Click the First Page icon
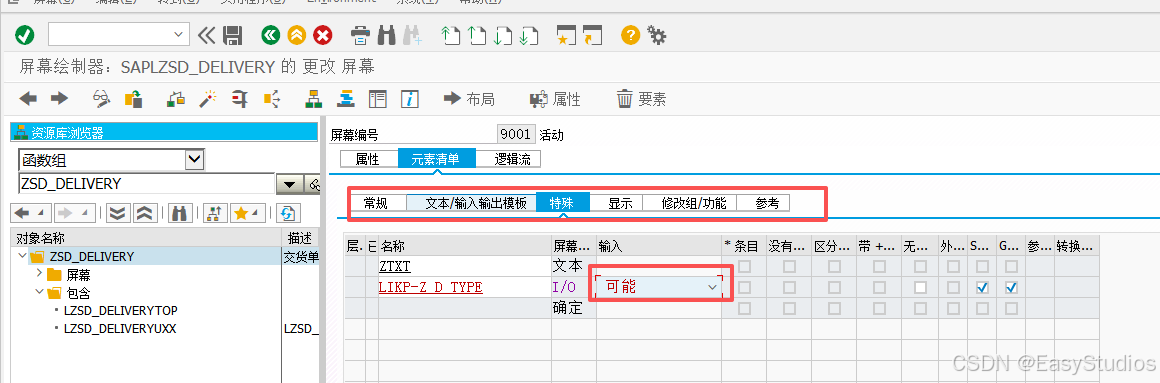The width and height of the screenshot is (1160, 383). [x=451, y=35]
